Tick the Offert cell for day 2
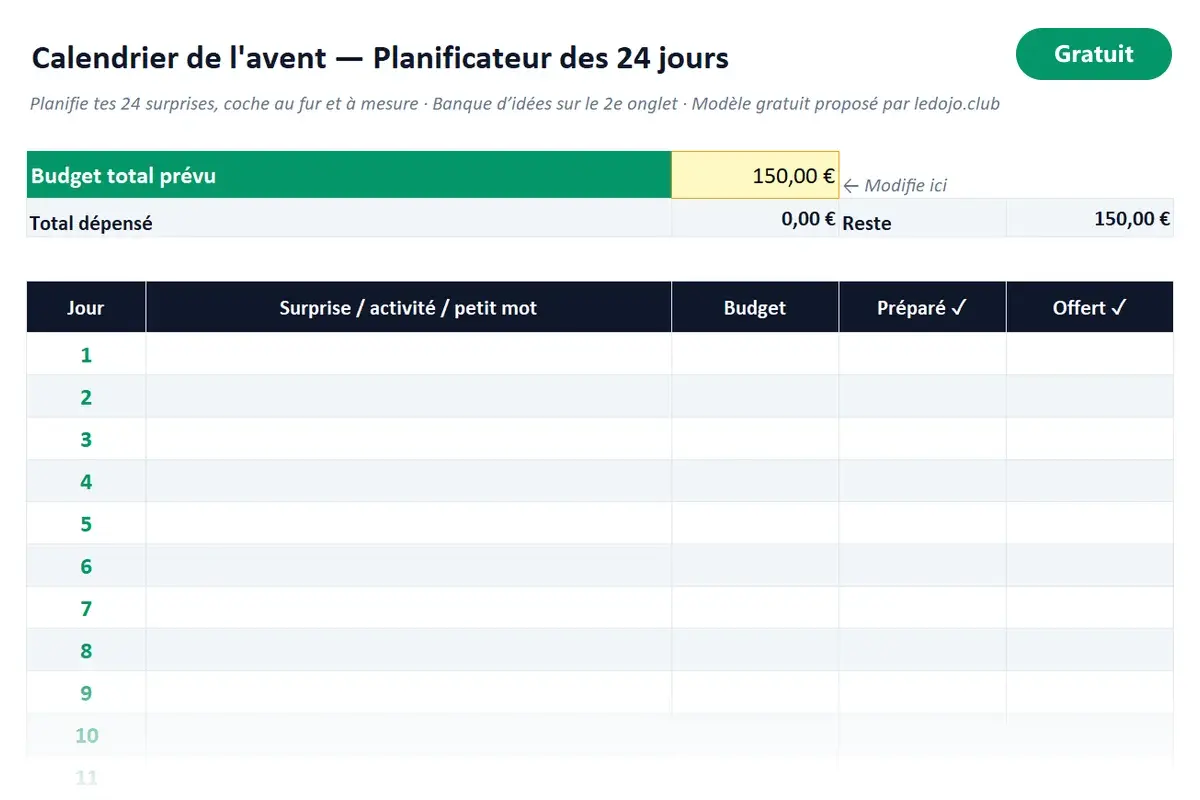This screenshot has height=800, width=1200. tap(1090, 396)
